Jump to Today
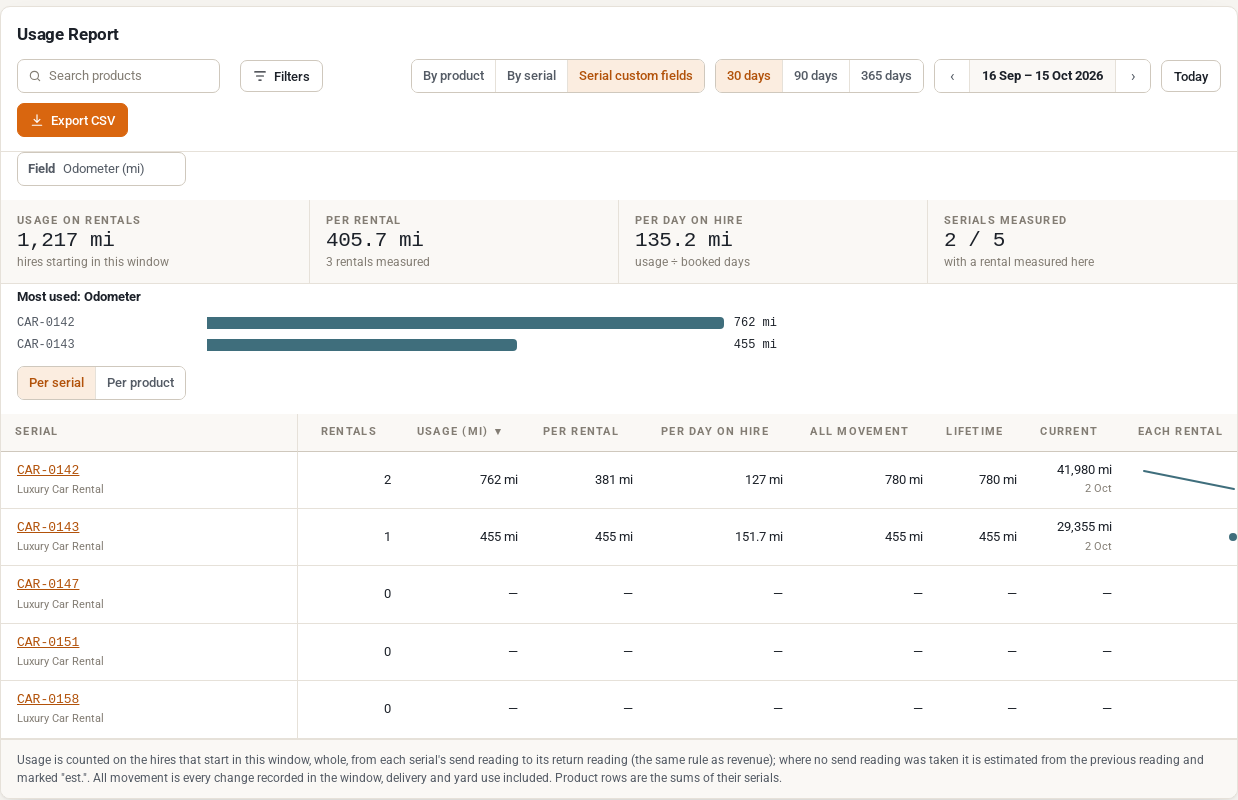Image resolution: width=1238 pixels, height=800 pixels. [x=1191, y=76]
